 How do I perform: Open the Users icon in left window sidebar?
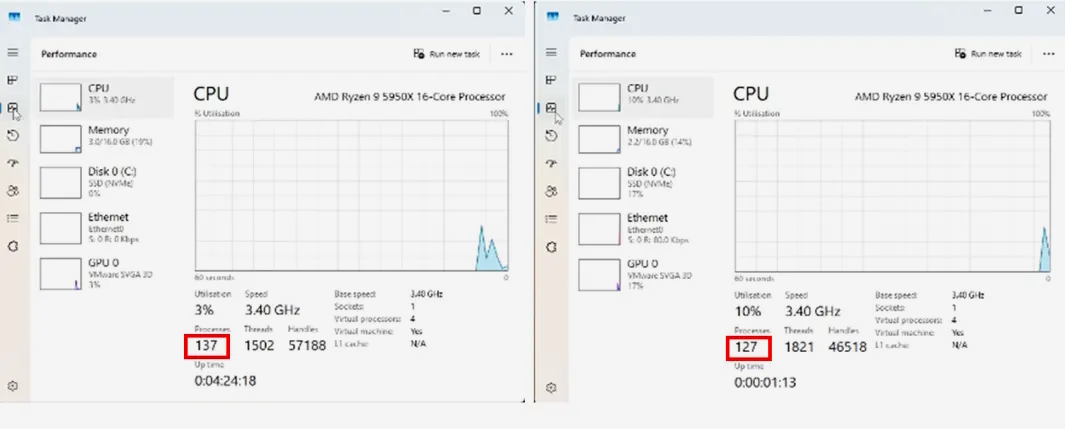click(x=13, y=190)
